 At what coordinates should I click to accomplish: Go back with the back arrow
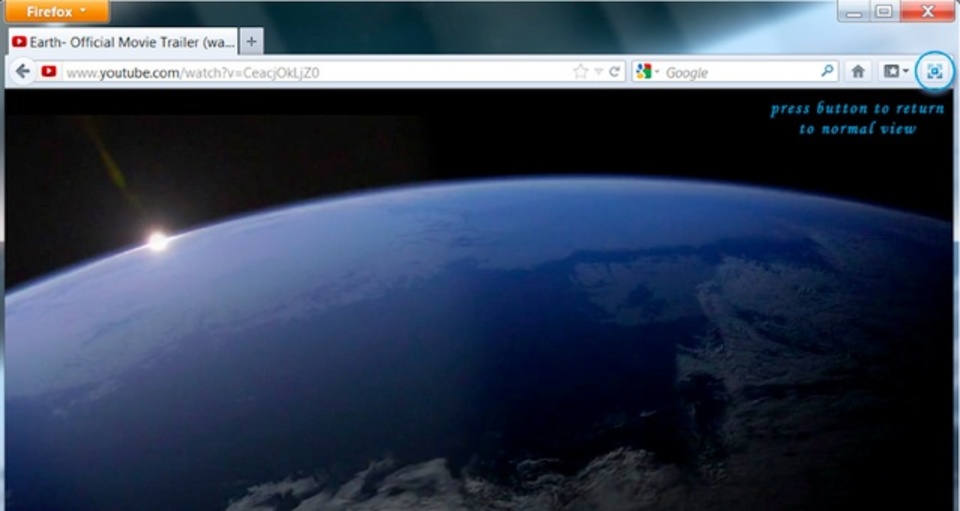click(x=23, y=72)
